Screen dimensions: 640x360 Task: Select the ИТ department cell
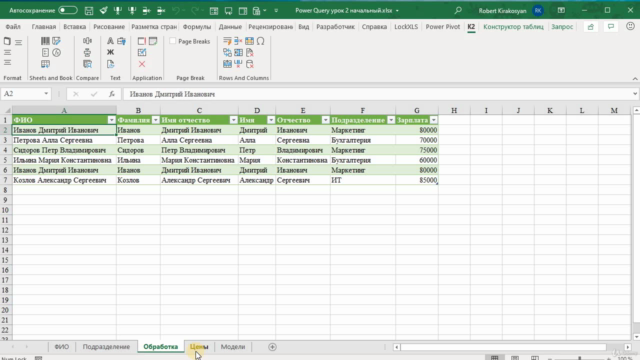click(362, 180)
